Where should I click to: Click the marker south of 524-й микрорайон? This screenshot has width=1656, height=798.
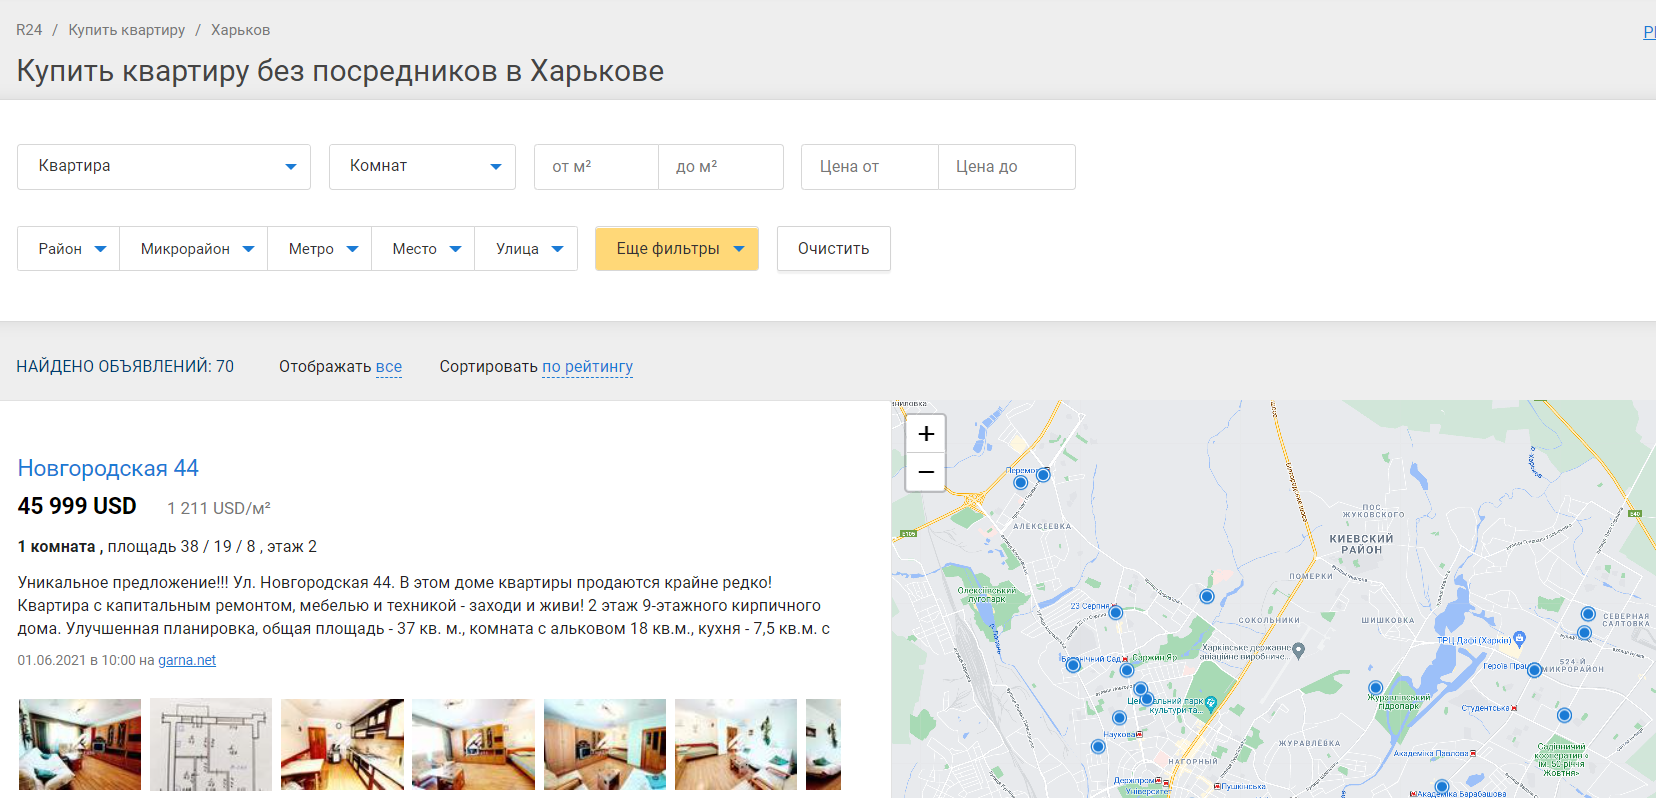[1564, 715]
